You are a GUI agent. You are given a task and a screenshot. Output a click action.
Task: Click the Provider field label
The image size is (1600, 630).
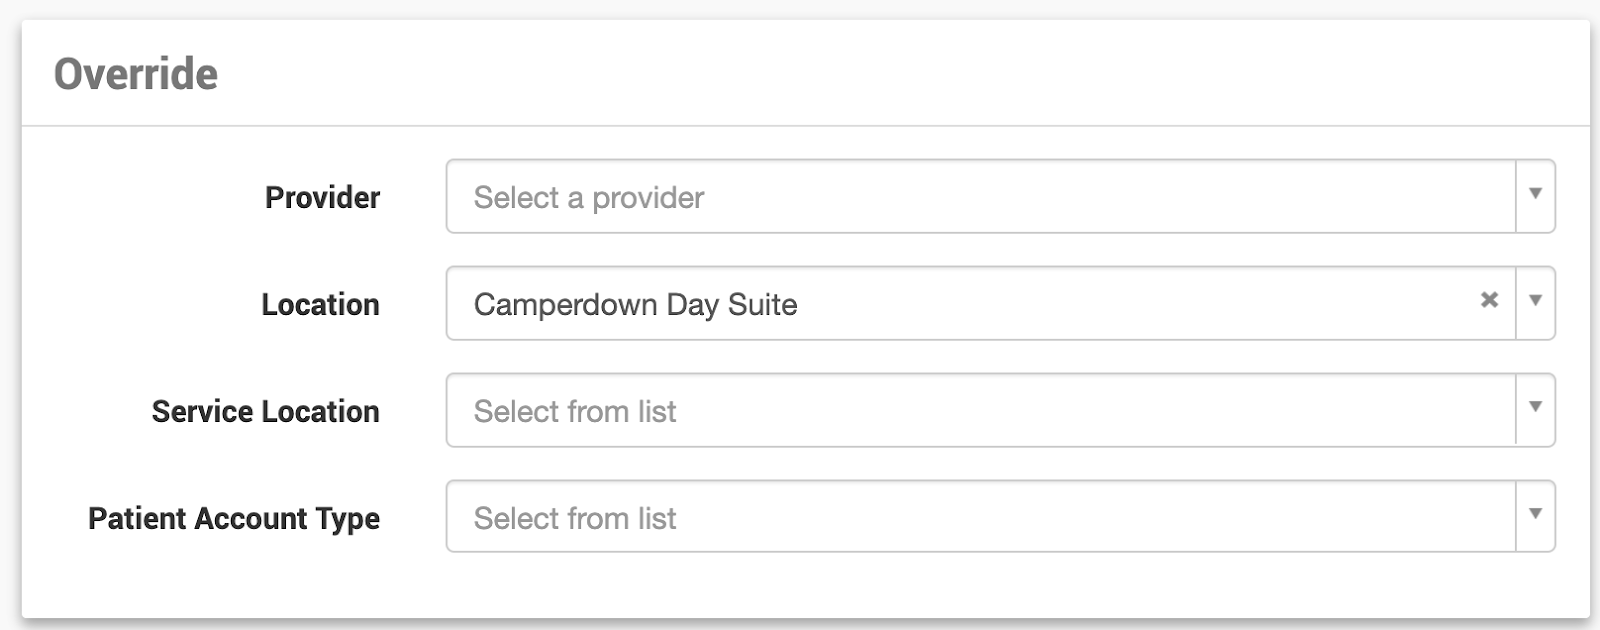pos(322,198)
